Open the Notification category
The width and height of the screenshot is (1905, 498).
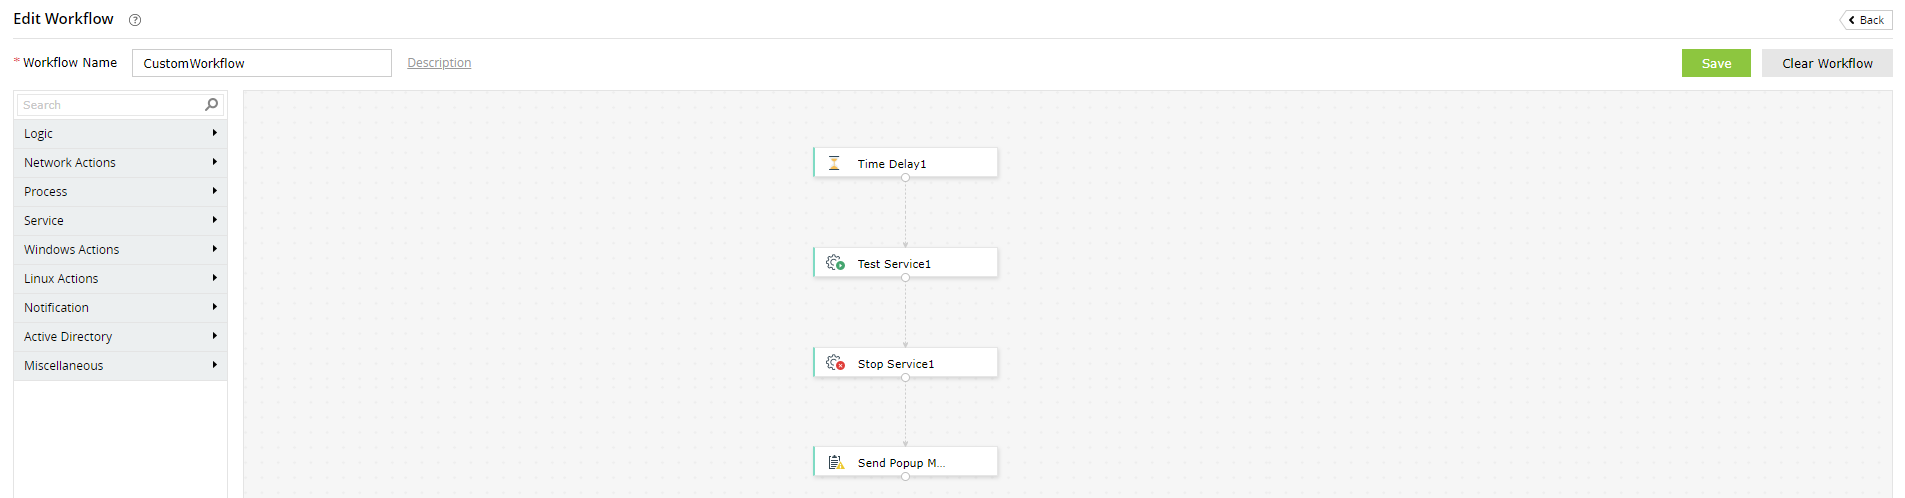[x=57, y=308]
